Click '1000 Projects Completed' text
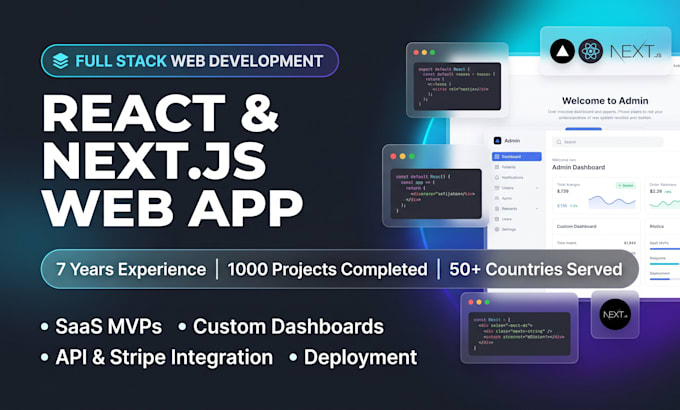The height and width of the screenshot is (410, 680). click(x=327, y=269)
